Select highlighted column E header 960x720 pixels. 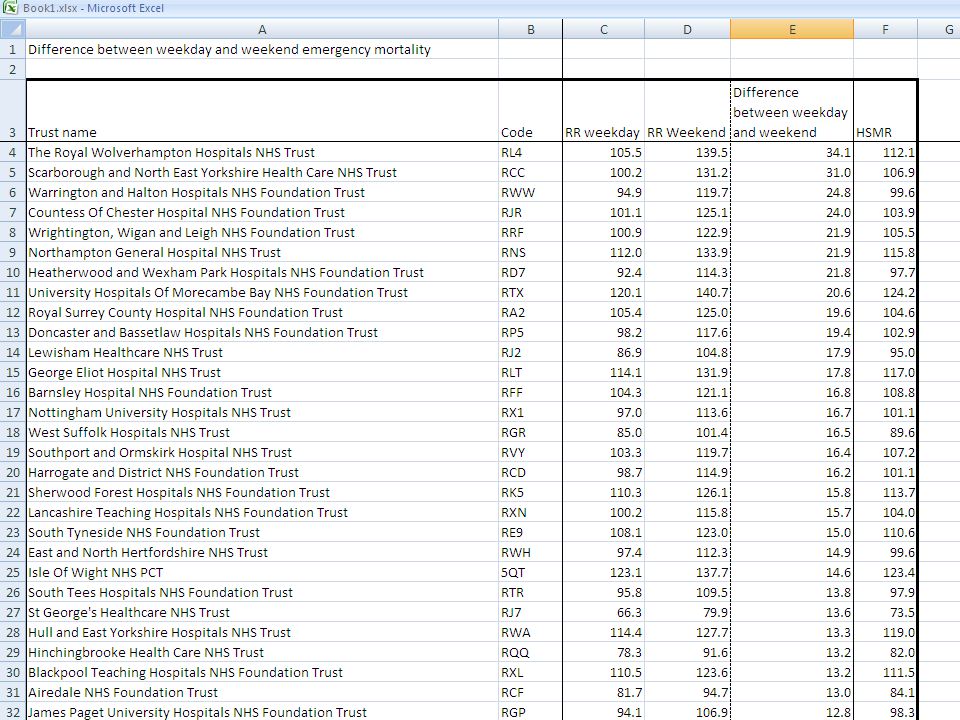click(x=792, y=29)
